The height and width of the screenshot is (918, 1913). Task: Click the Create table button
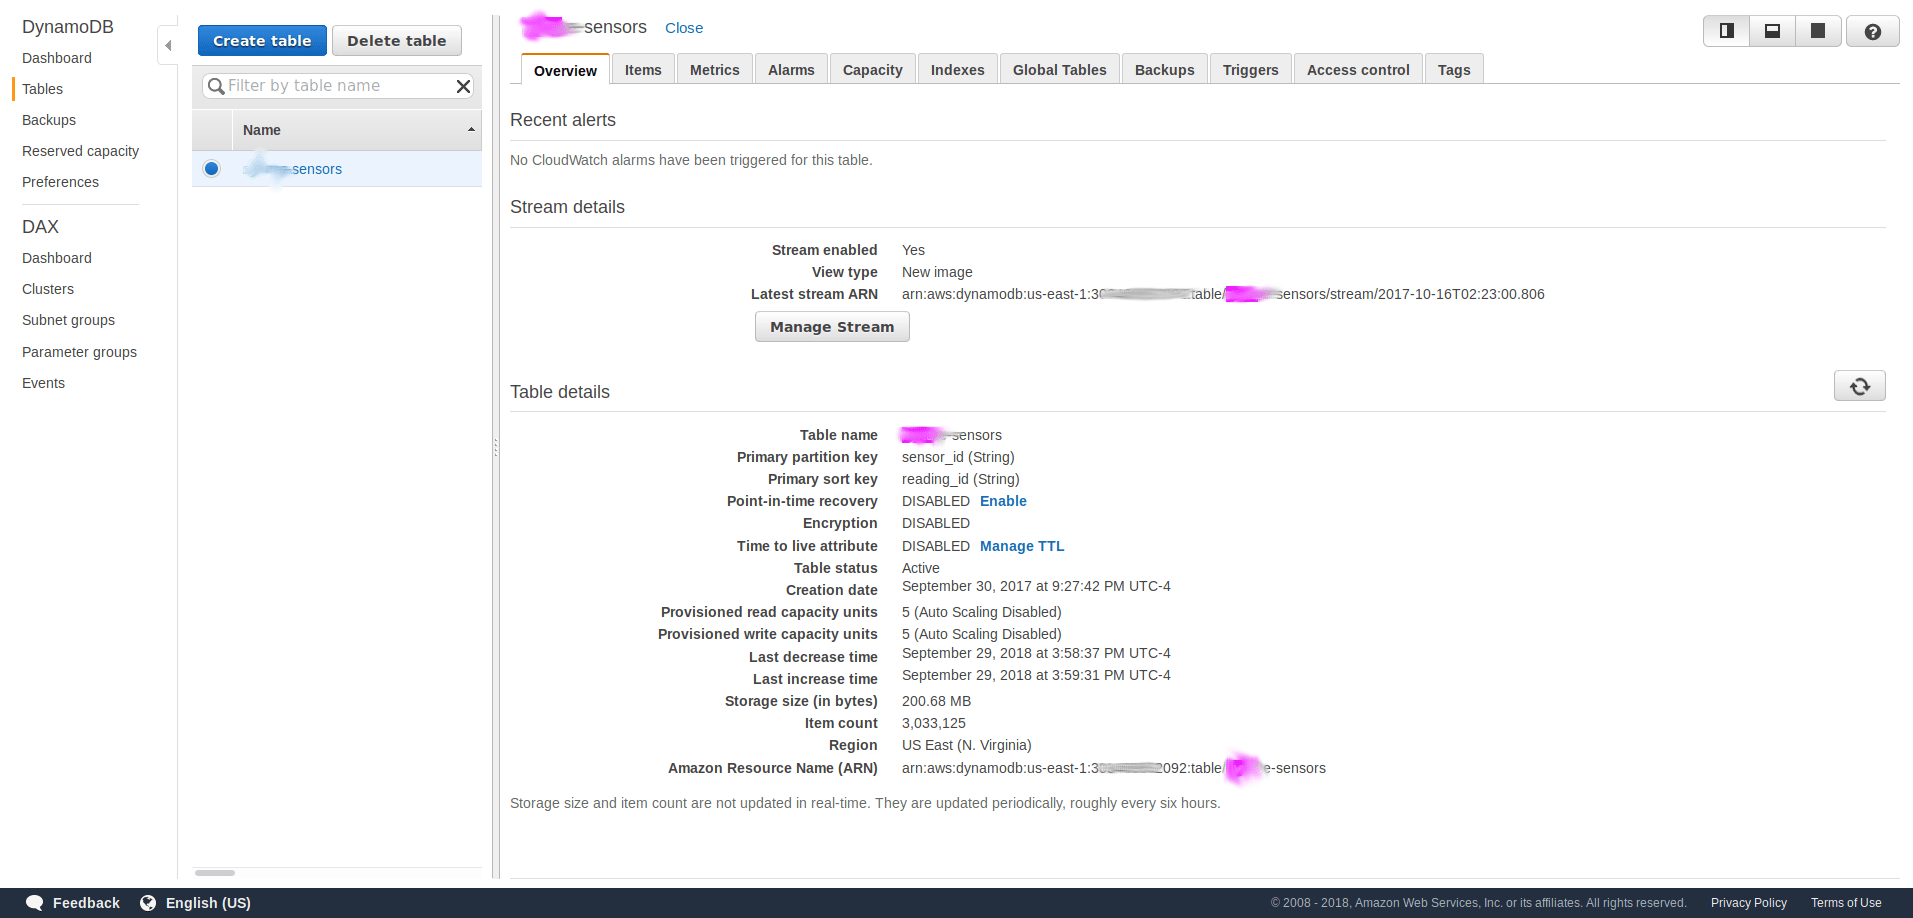261,40
